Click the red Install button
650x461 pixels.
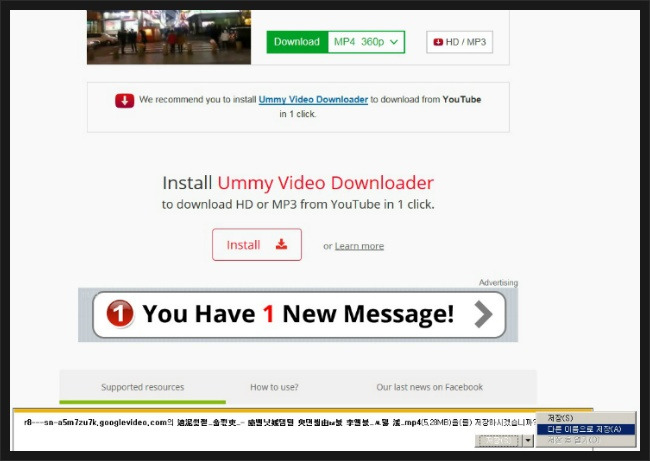tap(257, 245)
